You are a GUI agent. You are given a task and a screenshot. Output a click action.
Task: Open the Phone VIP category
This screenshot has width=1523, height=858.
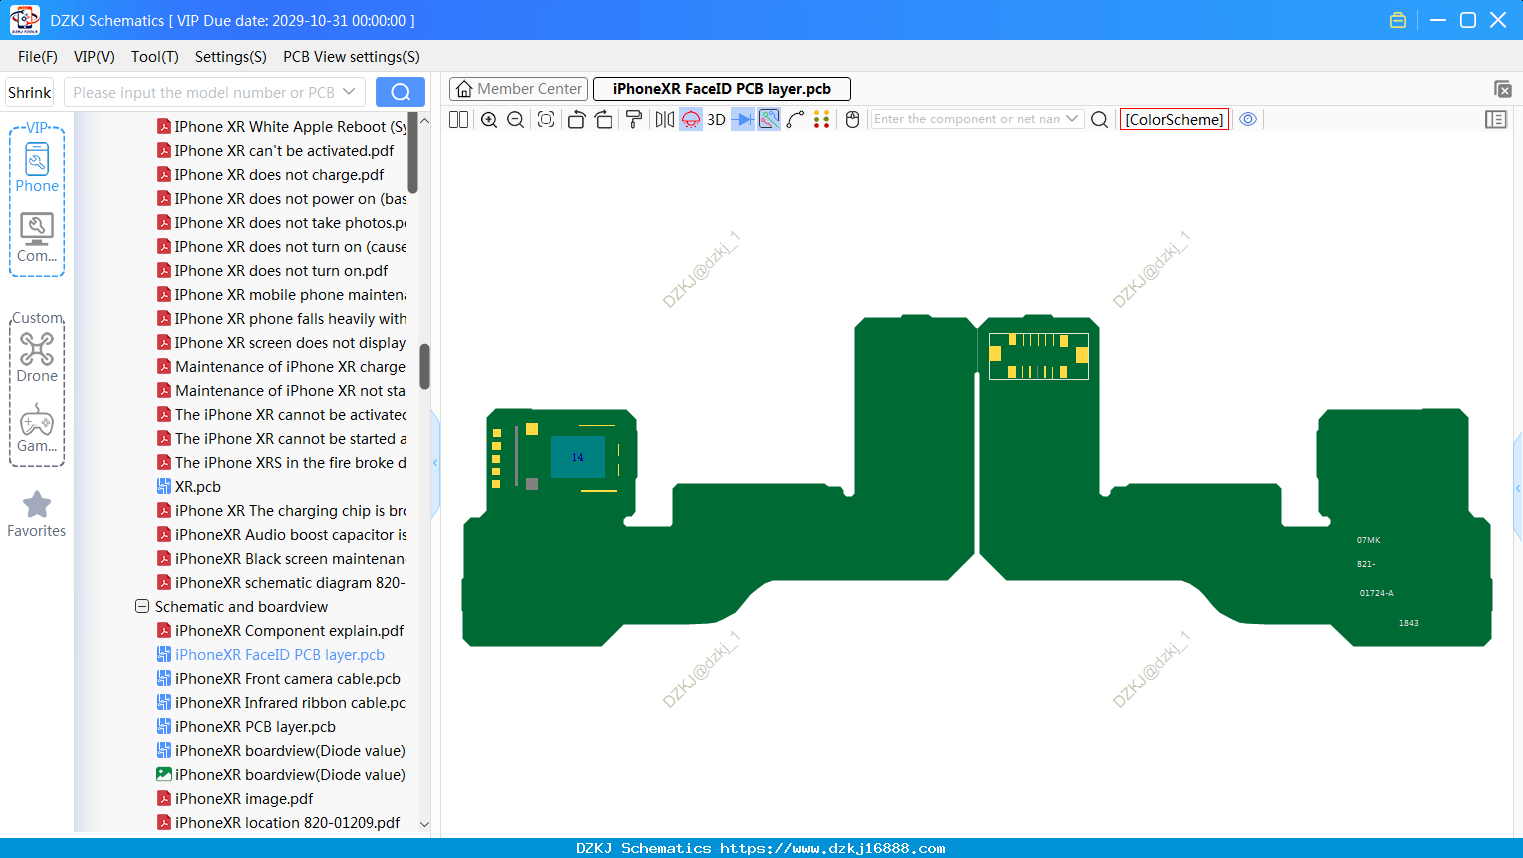pyautogui.click(x=37, y=168)
